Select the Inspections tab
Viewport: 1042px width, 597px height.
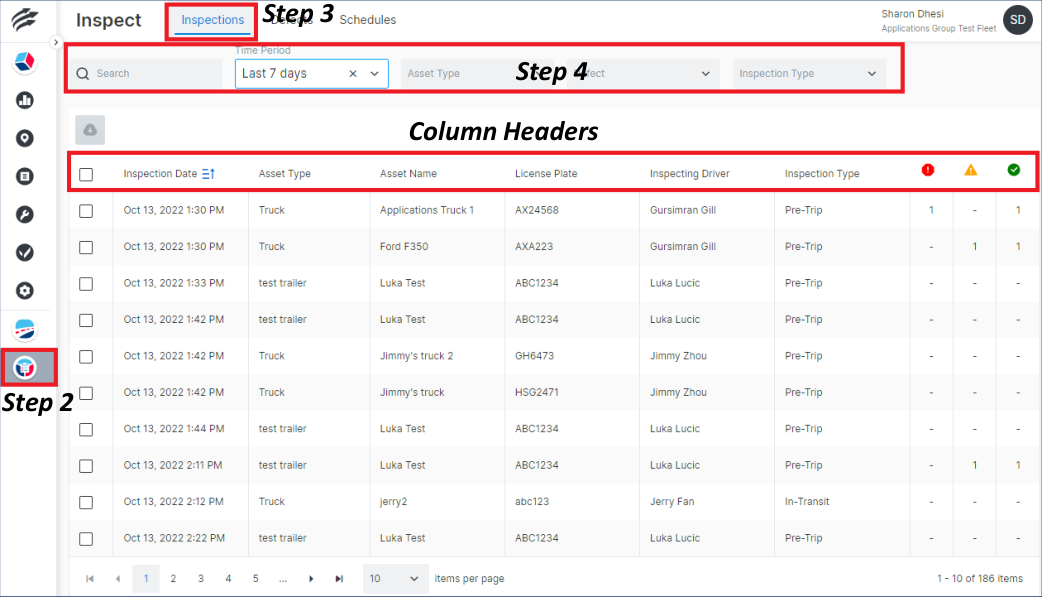(210, 19)
